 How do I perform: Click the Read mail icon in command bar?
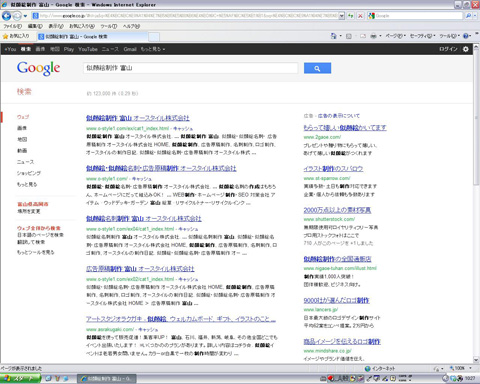(363, 36)
